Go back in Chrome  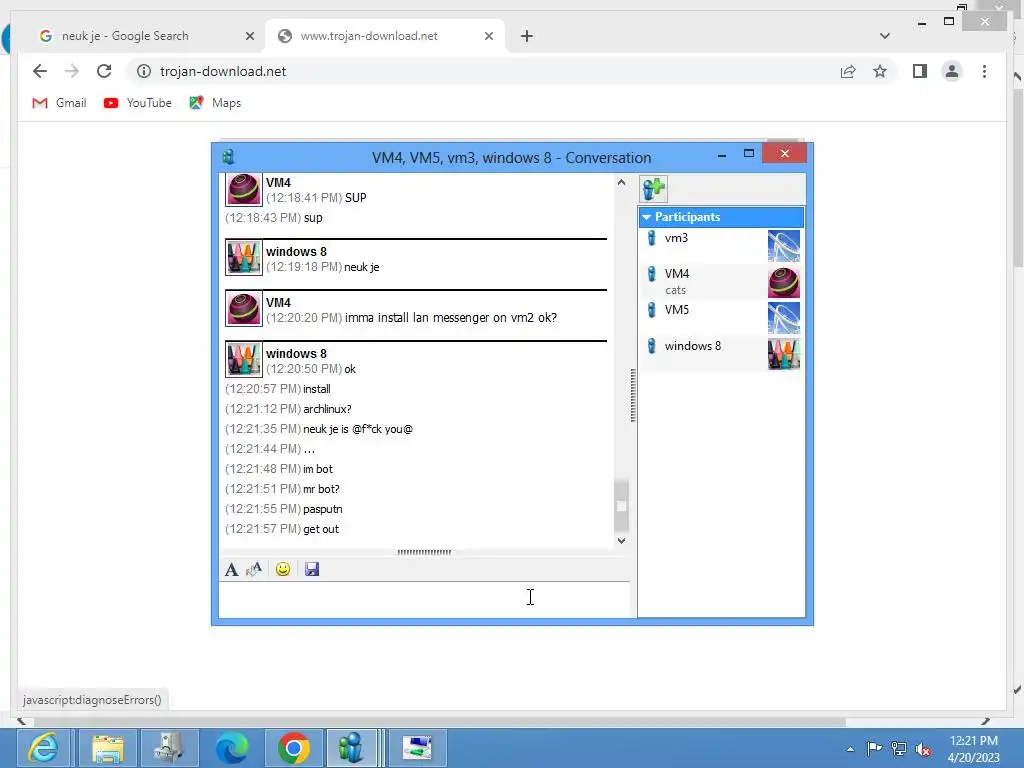tap(40, 71)
